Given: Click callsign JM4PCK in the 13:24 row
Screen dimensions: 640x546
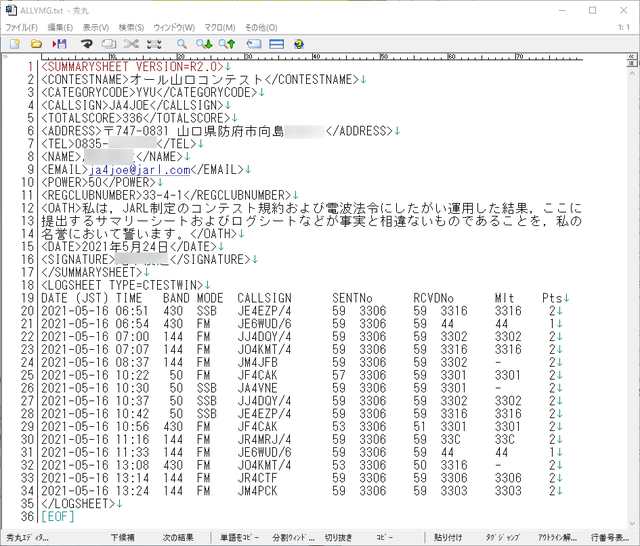Looking at the screenshot, I should click(258, 491).
